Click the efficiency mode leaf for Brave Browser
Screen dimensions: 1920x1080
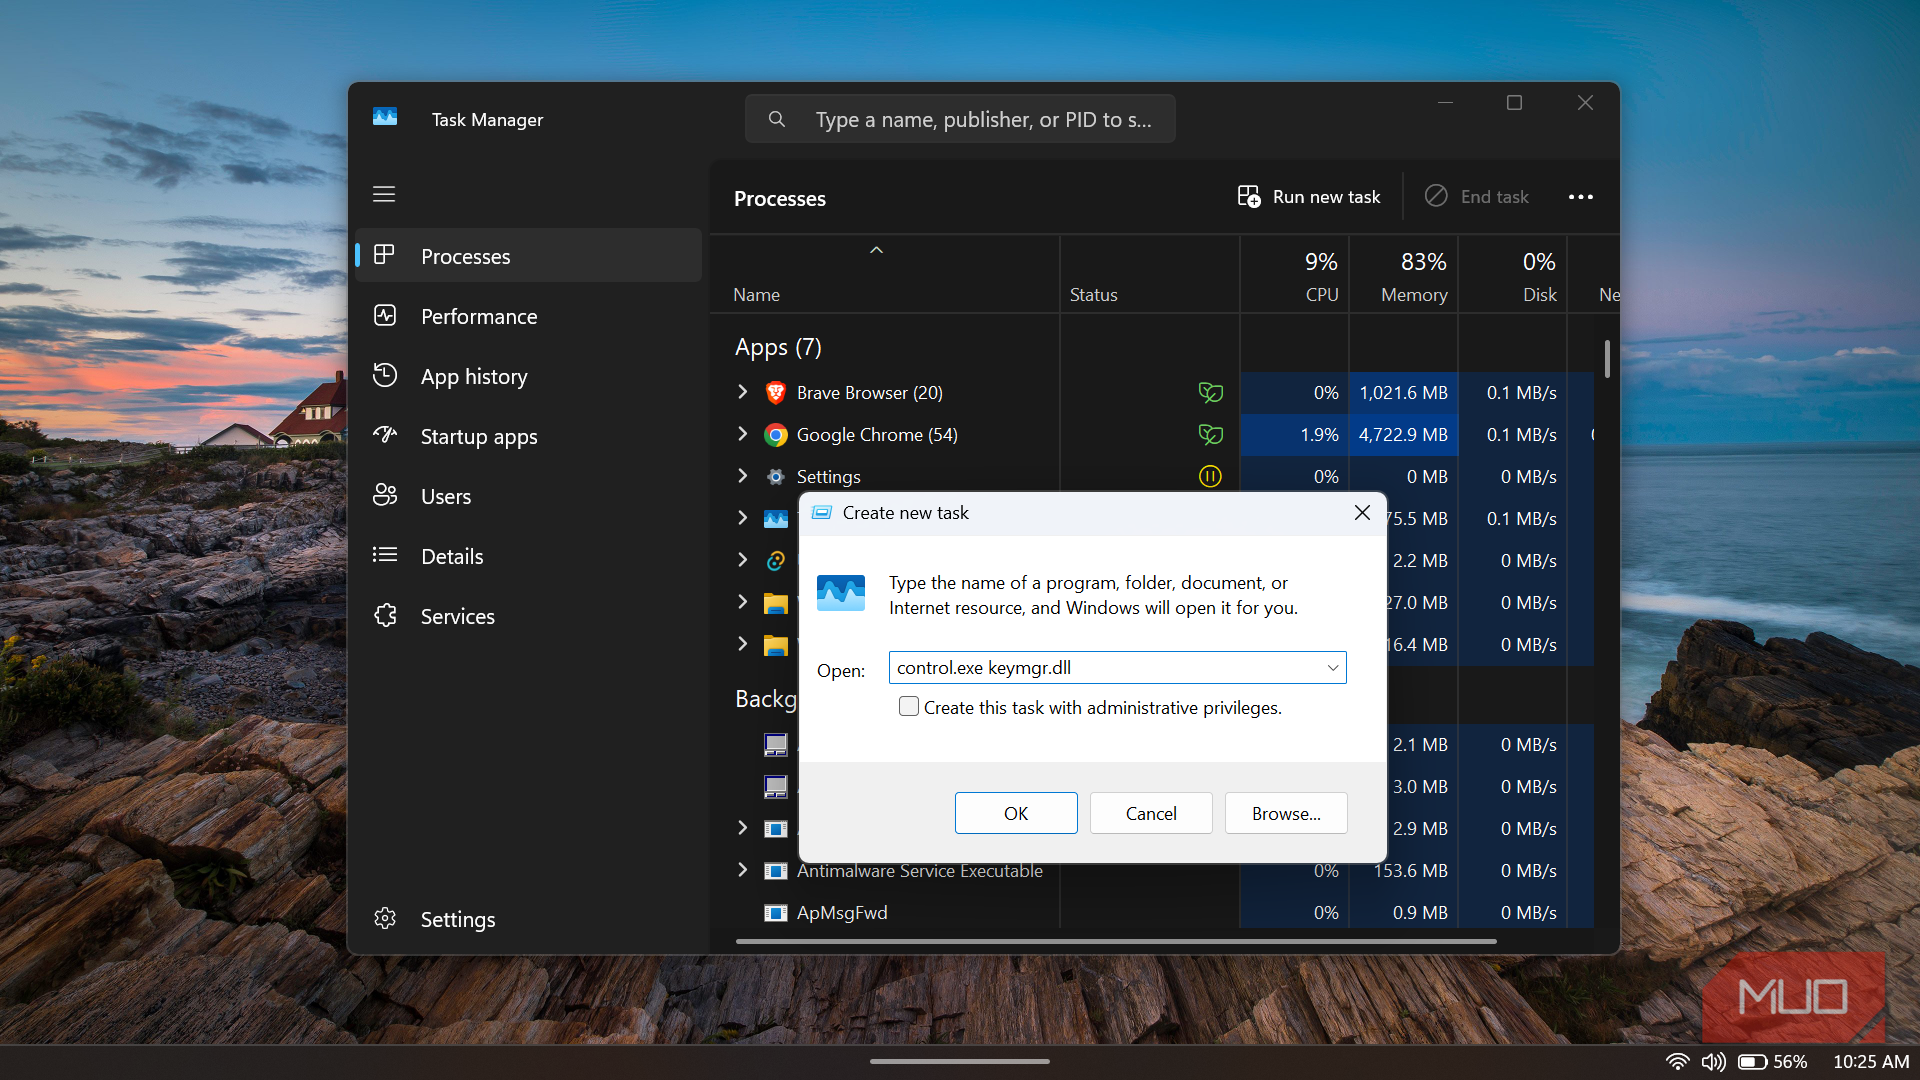pos(1210,393)
